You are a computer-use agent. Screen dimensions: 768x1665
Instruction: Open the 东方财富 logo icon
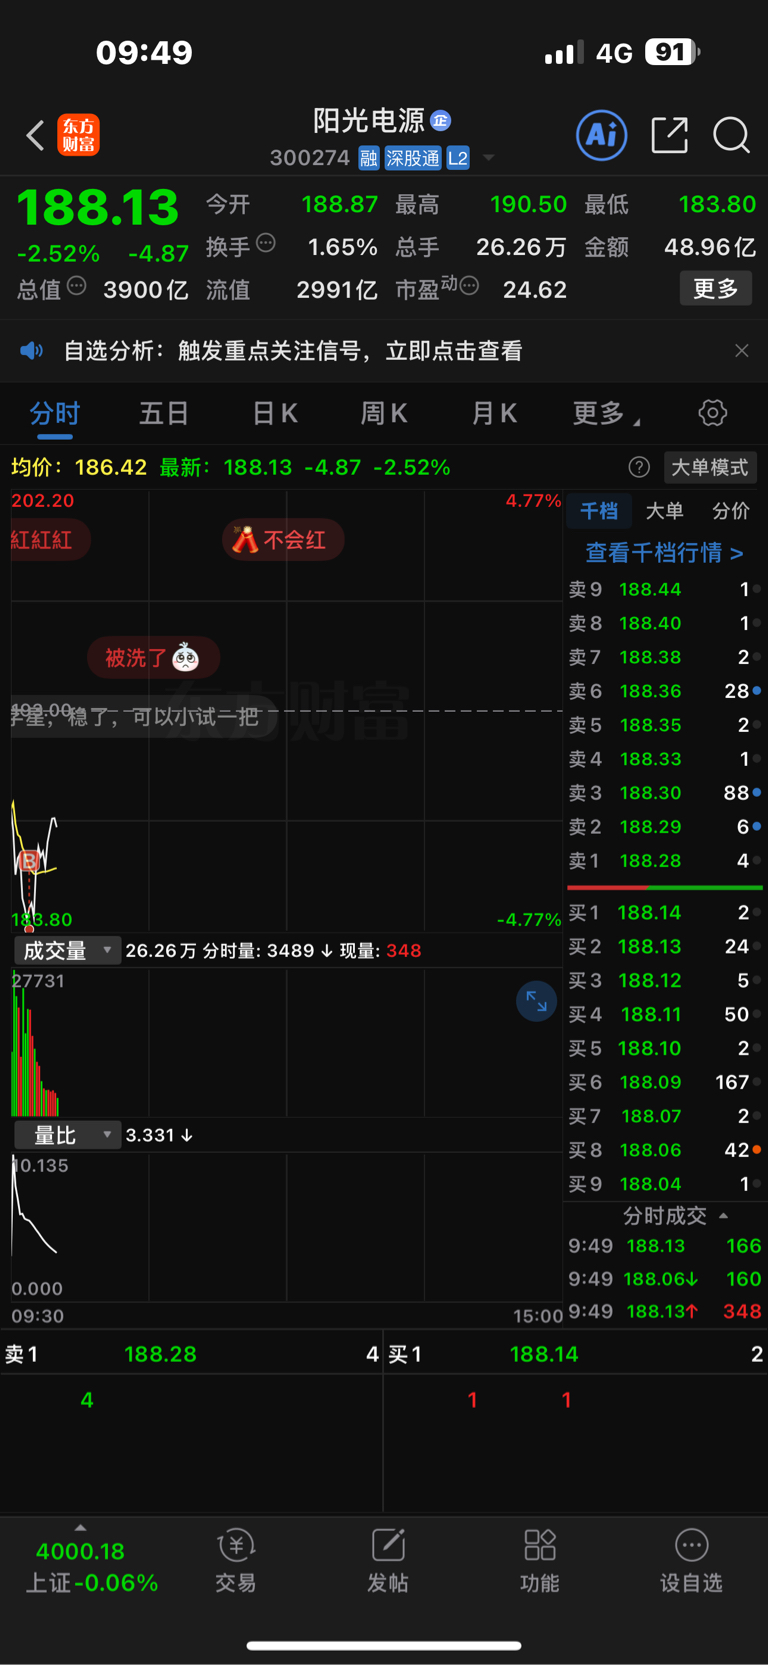[79, 135]
